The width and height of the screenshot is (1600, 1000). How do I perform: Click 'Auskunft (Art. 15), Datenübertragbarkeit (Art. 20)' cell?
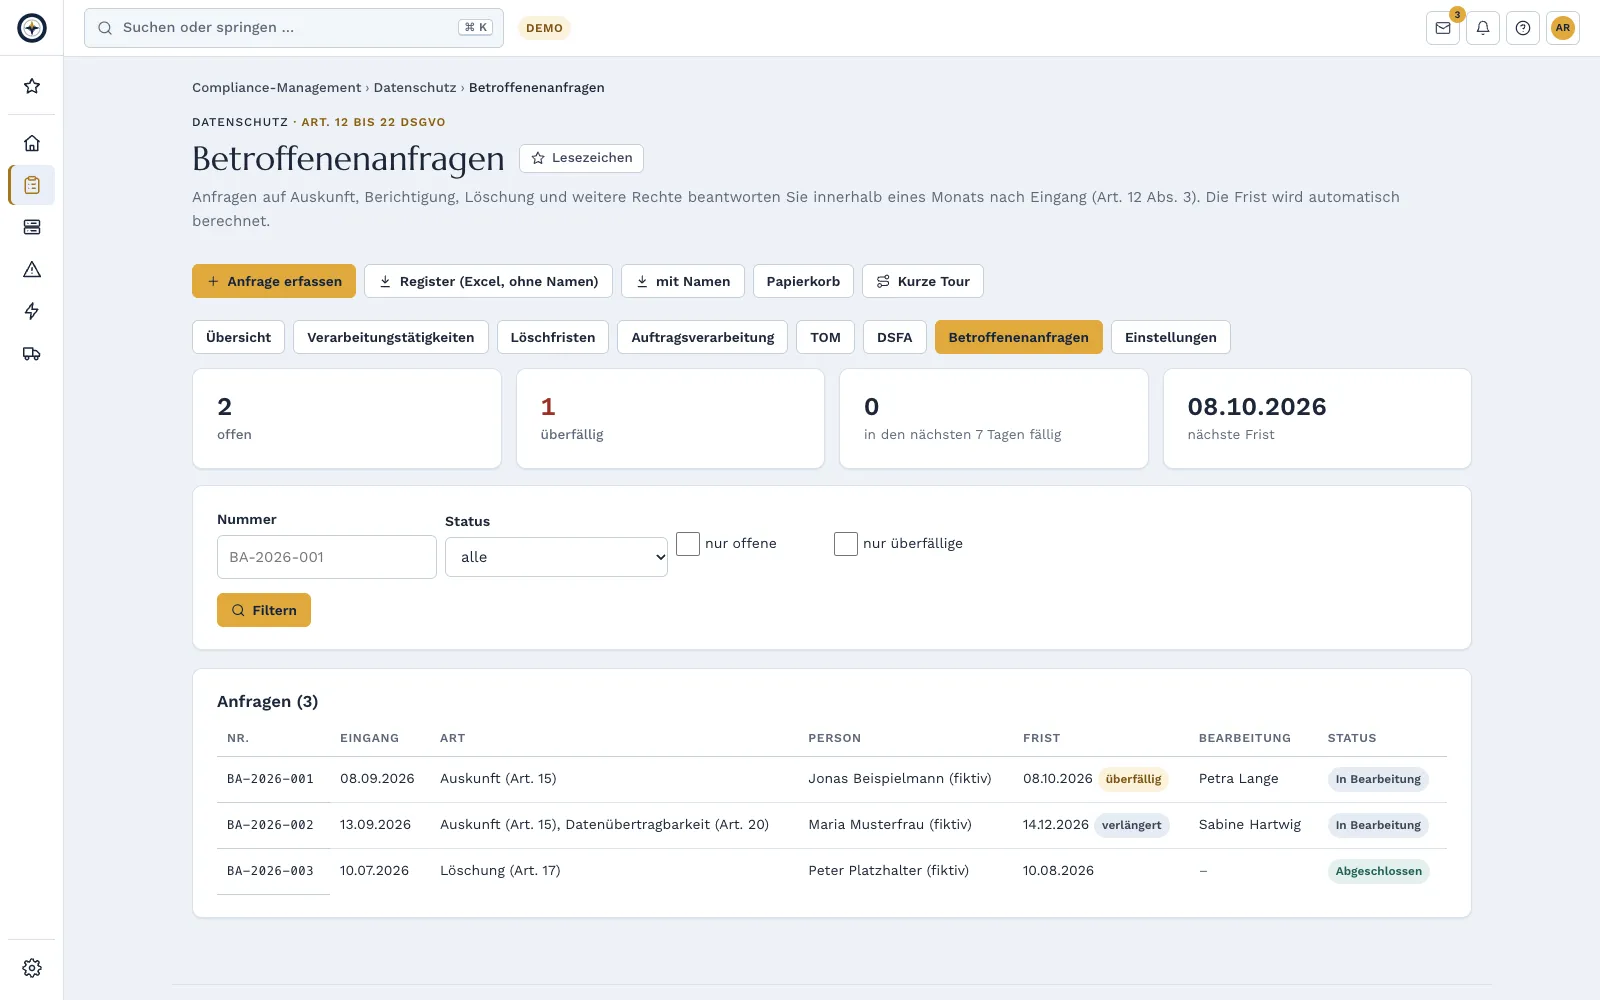pyautogui.click(x=604, y=825)
